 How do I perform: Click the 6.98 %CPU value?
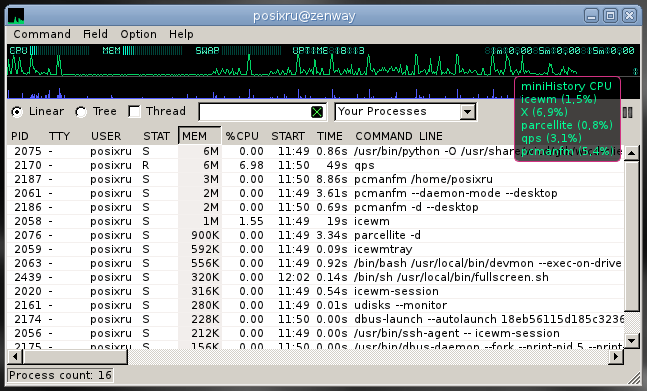[x=251, y=165]
